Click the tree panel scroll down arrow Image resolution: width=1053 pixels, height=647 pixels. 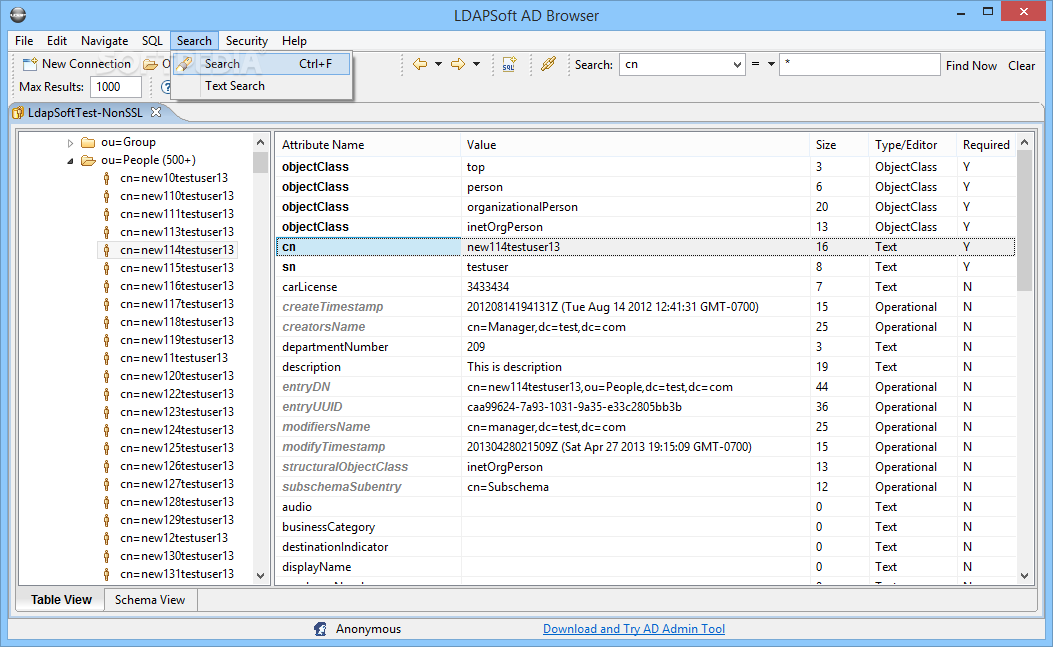click(261, 576)
